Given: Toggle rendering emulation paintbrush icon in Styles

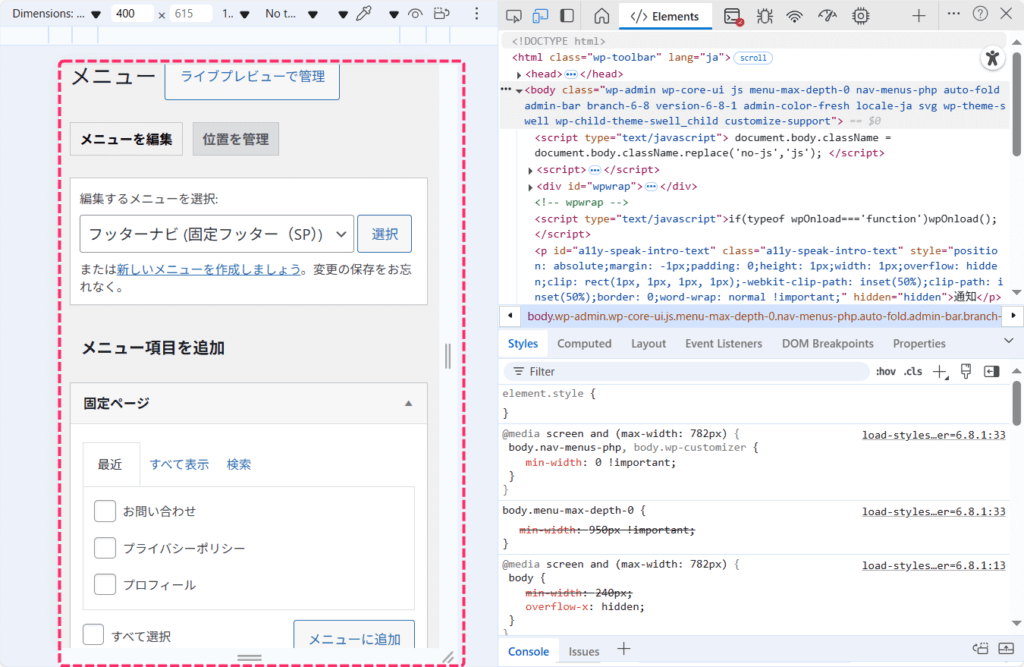Looking at the screenshot, I should tap(966, 372).
